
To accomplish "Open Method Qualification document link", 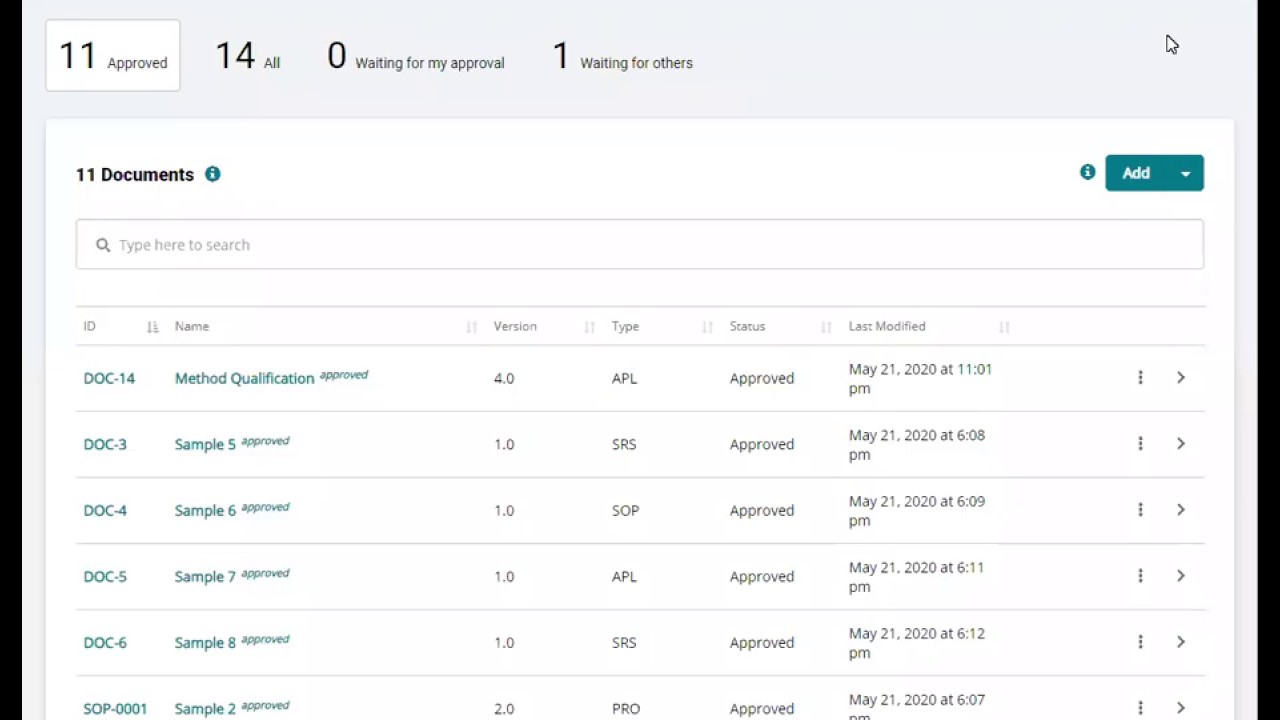I will pyautogui.click(x=244, y=378).
